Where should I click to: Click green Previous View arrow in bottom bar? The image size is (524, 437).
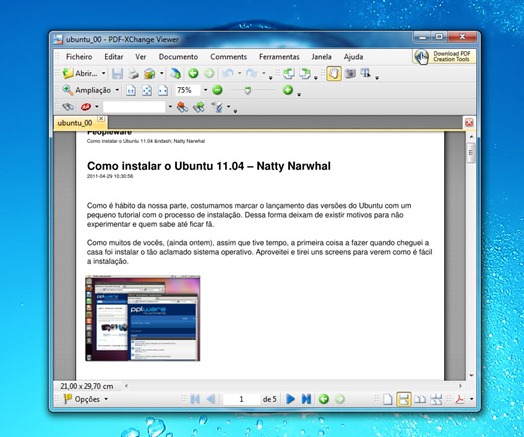[x=323, y=399]
